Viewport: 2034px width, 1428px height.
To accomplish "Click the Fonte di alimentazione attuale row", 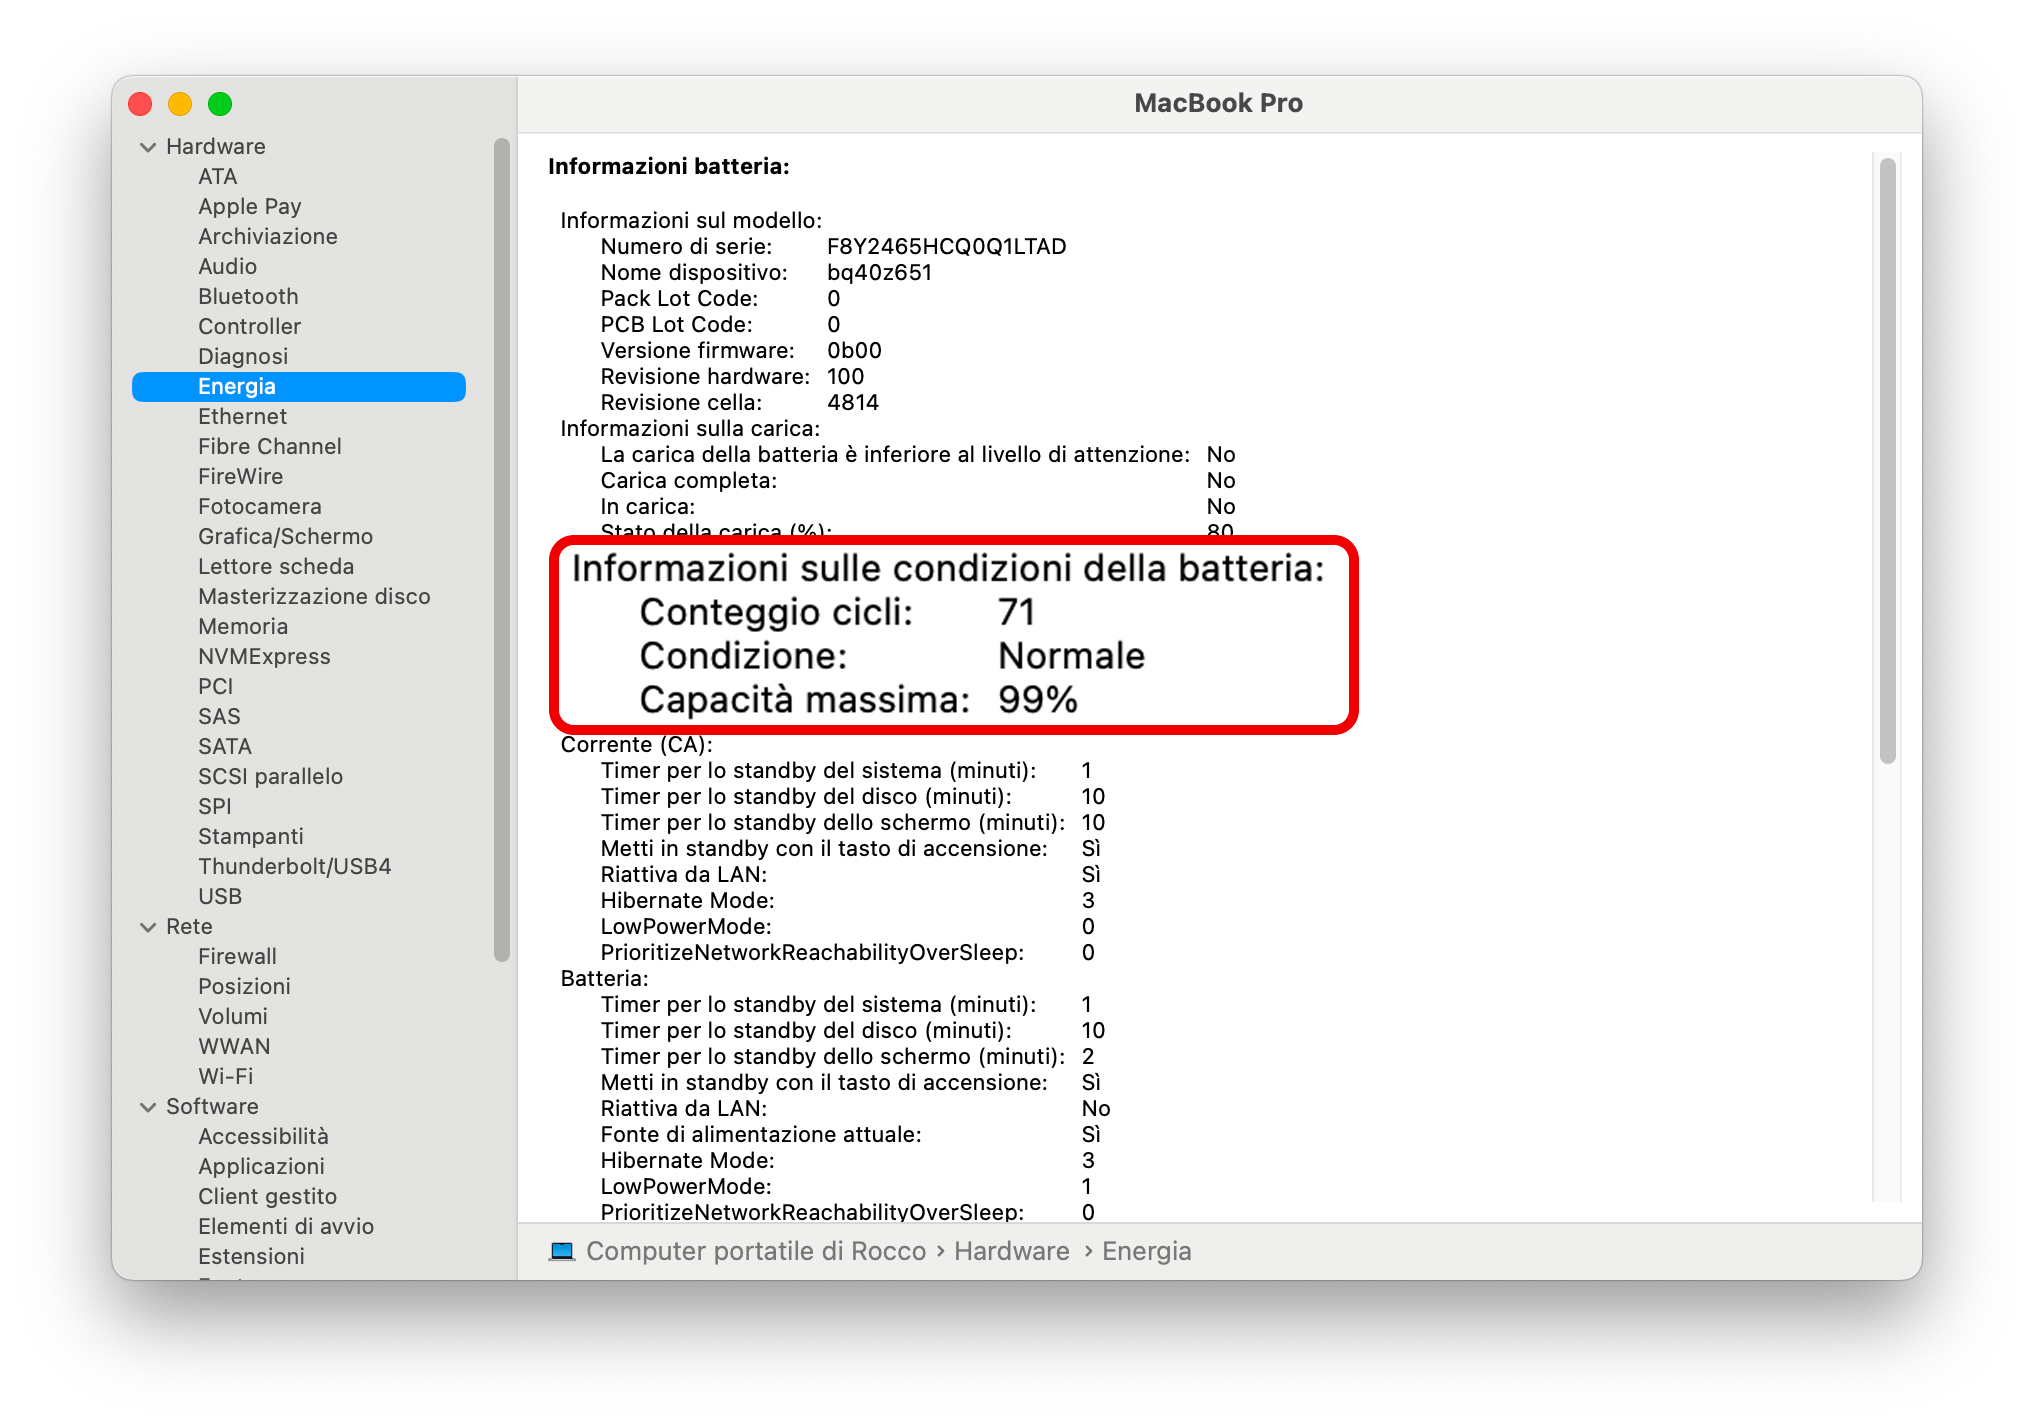I will [850, 1135].
